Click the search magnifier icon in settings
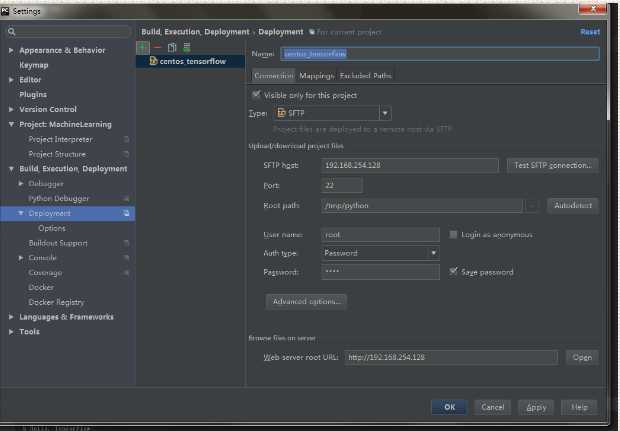 (x=11, y=32)
